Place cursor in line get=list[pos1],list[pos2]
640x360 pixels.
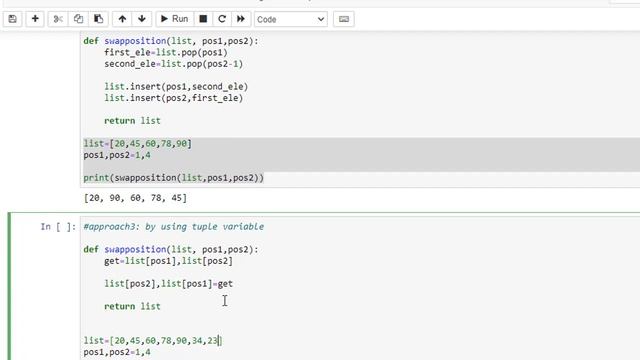(x=168, y=261)
